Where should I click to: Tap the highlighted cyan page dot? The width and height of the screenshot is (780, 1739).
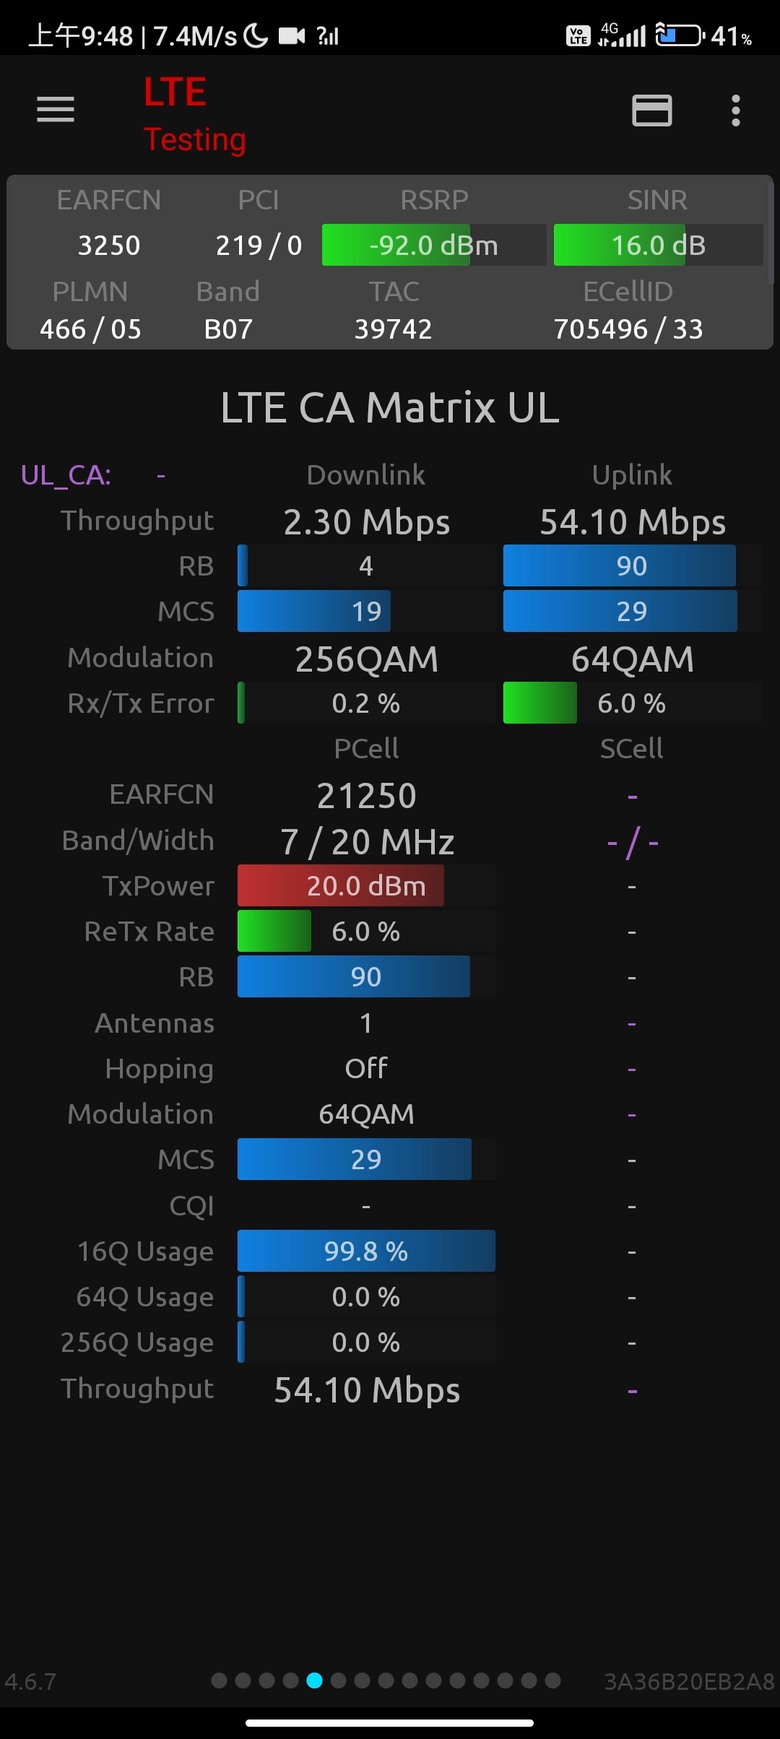[x=314, y=1681]
